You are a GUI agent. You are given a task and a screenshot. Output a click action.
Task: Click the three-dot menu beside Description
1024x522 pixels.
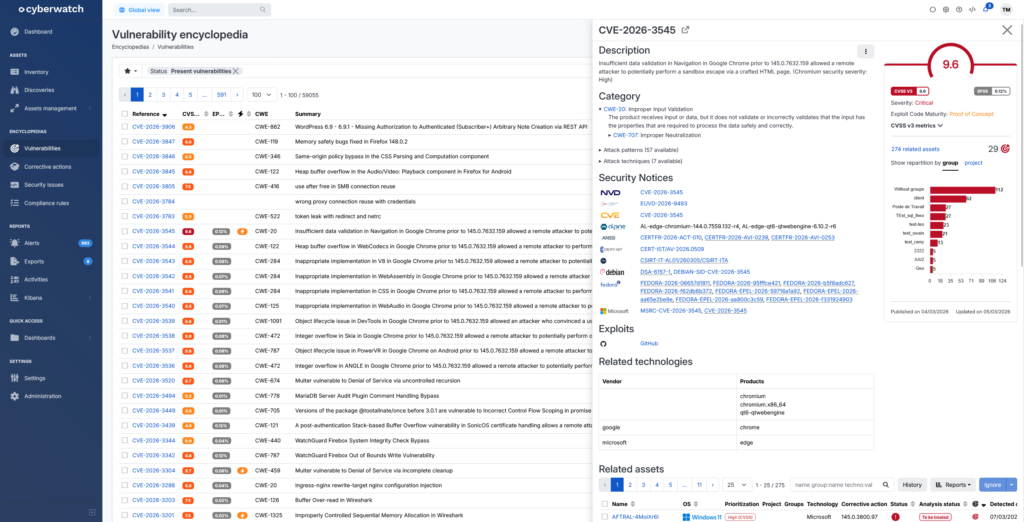(866, 51)
